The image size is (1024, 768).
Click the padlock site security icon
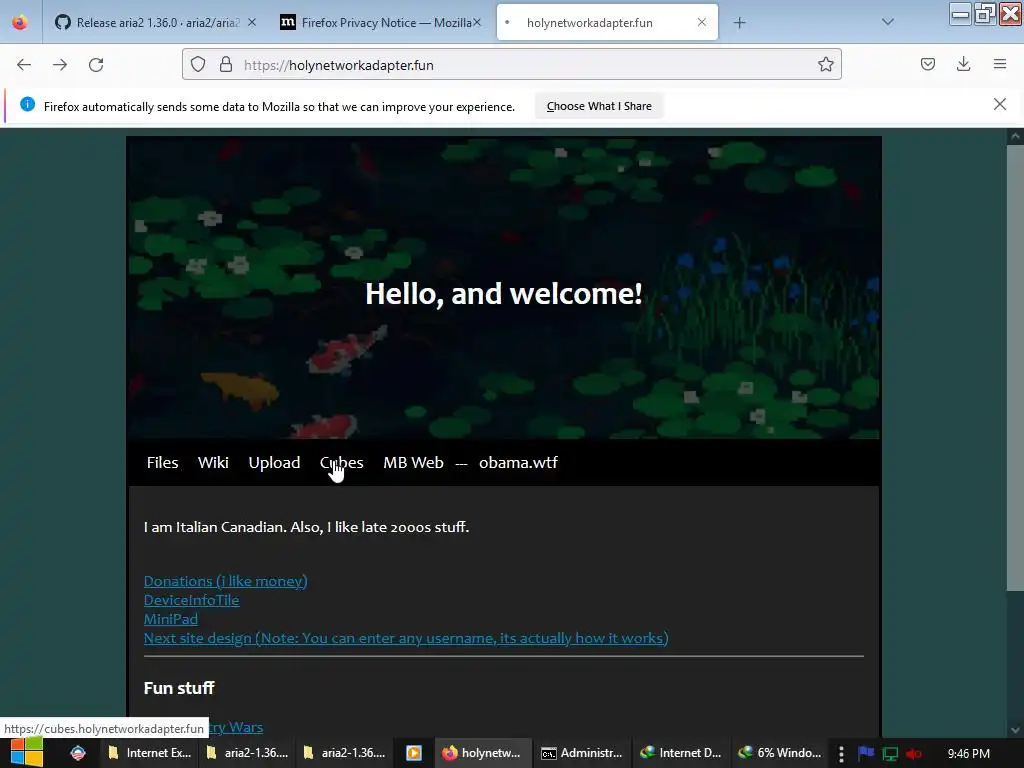[226, 65]
